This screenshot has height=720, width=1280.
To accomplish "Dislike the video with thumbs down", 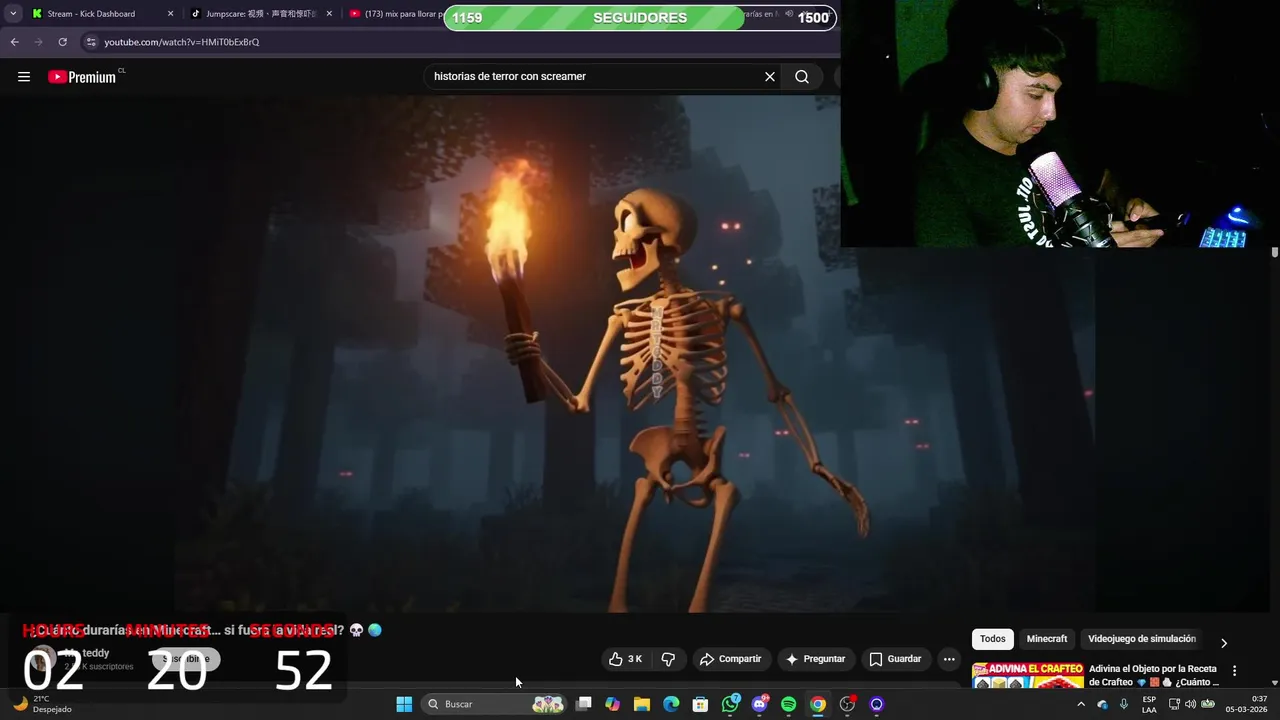I will [x=668, y=659].
